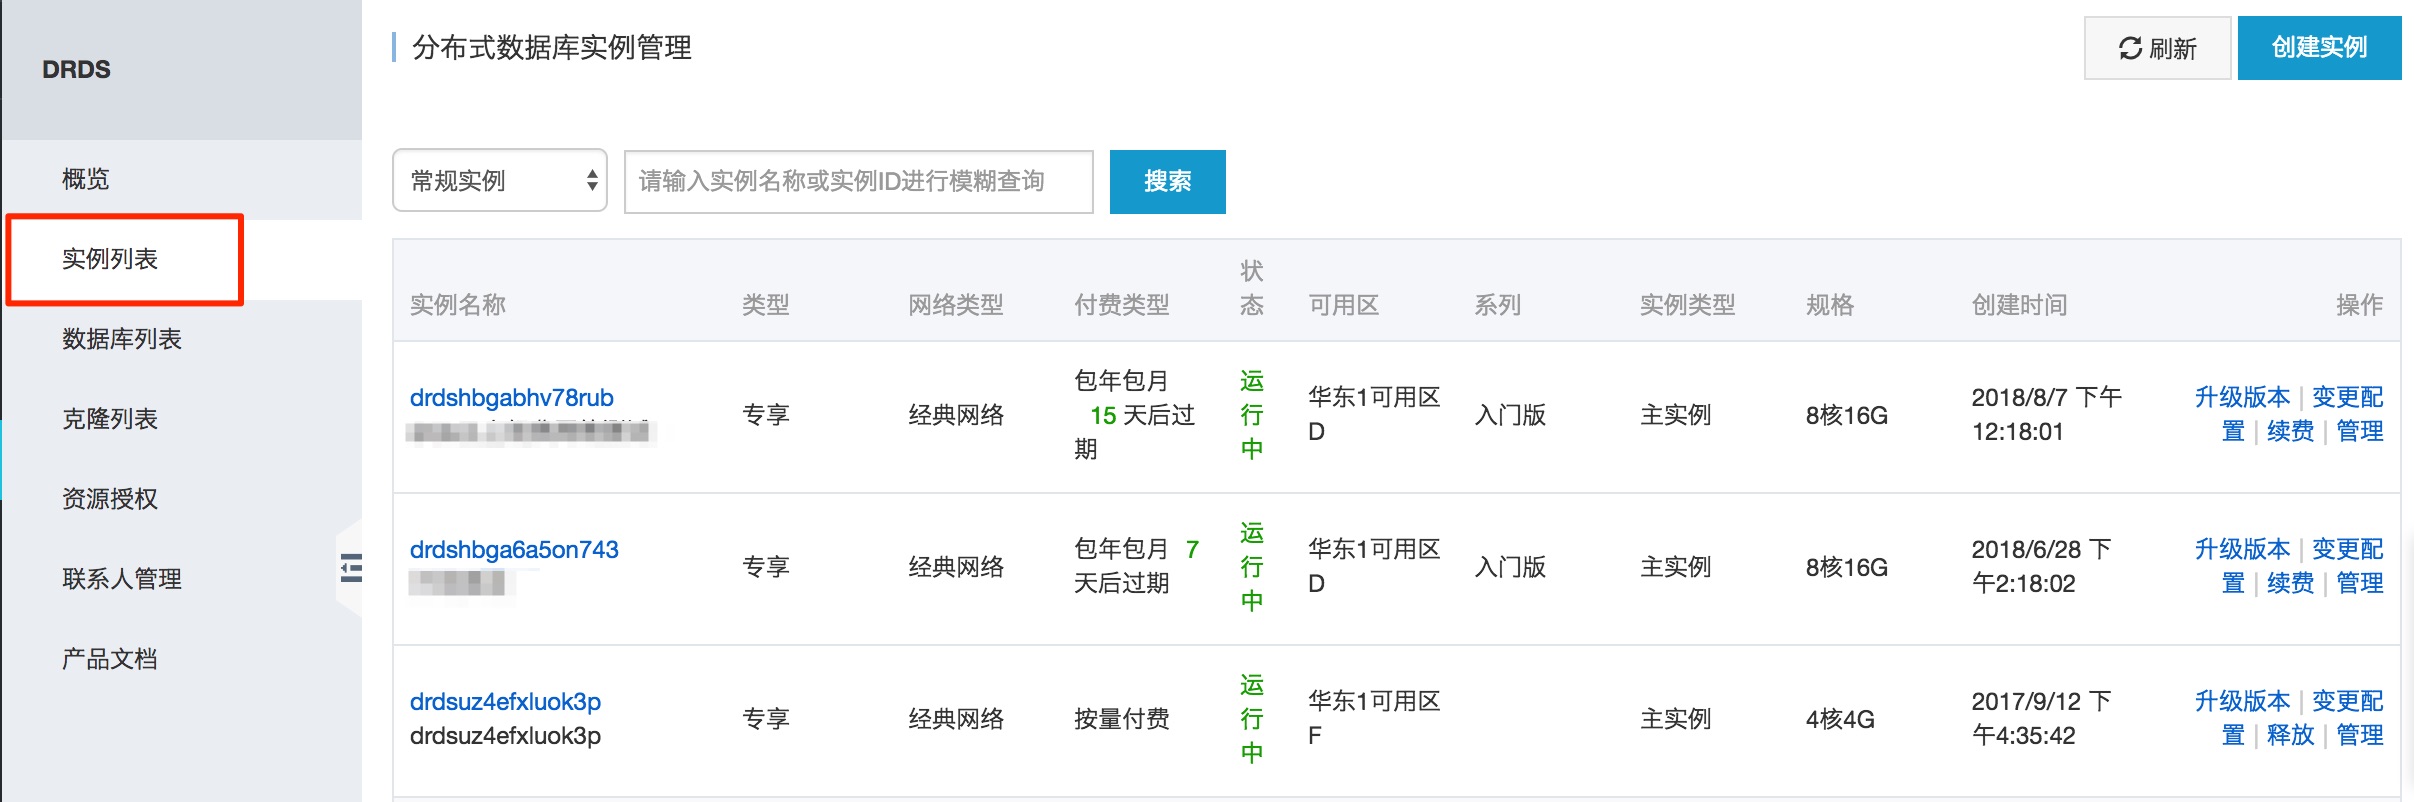Open 资源授权 in the sidebar

110,499
